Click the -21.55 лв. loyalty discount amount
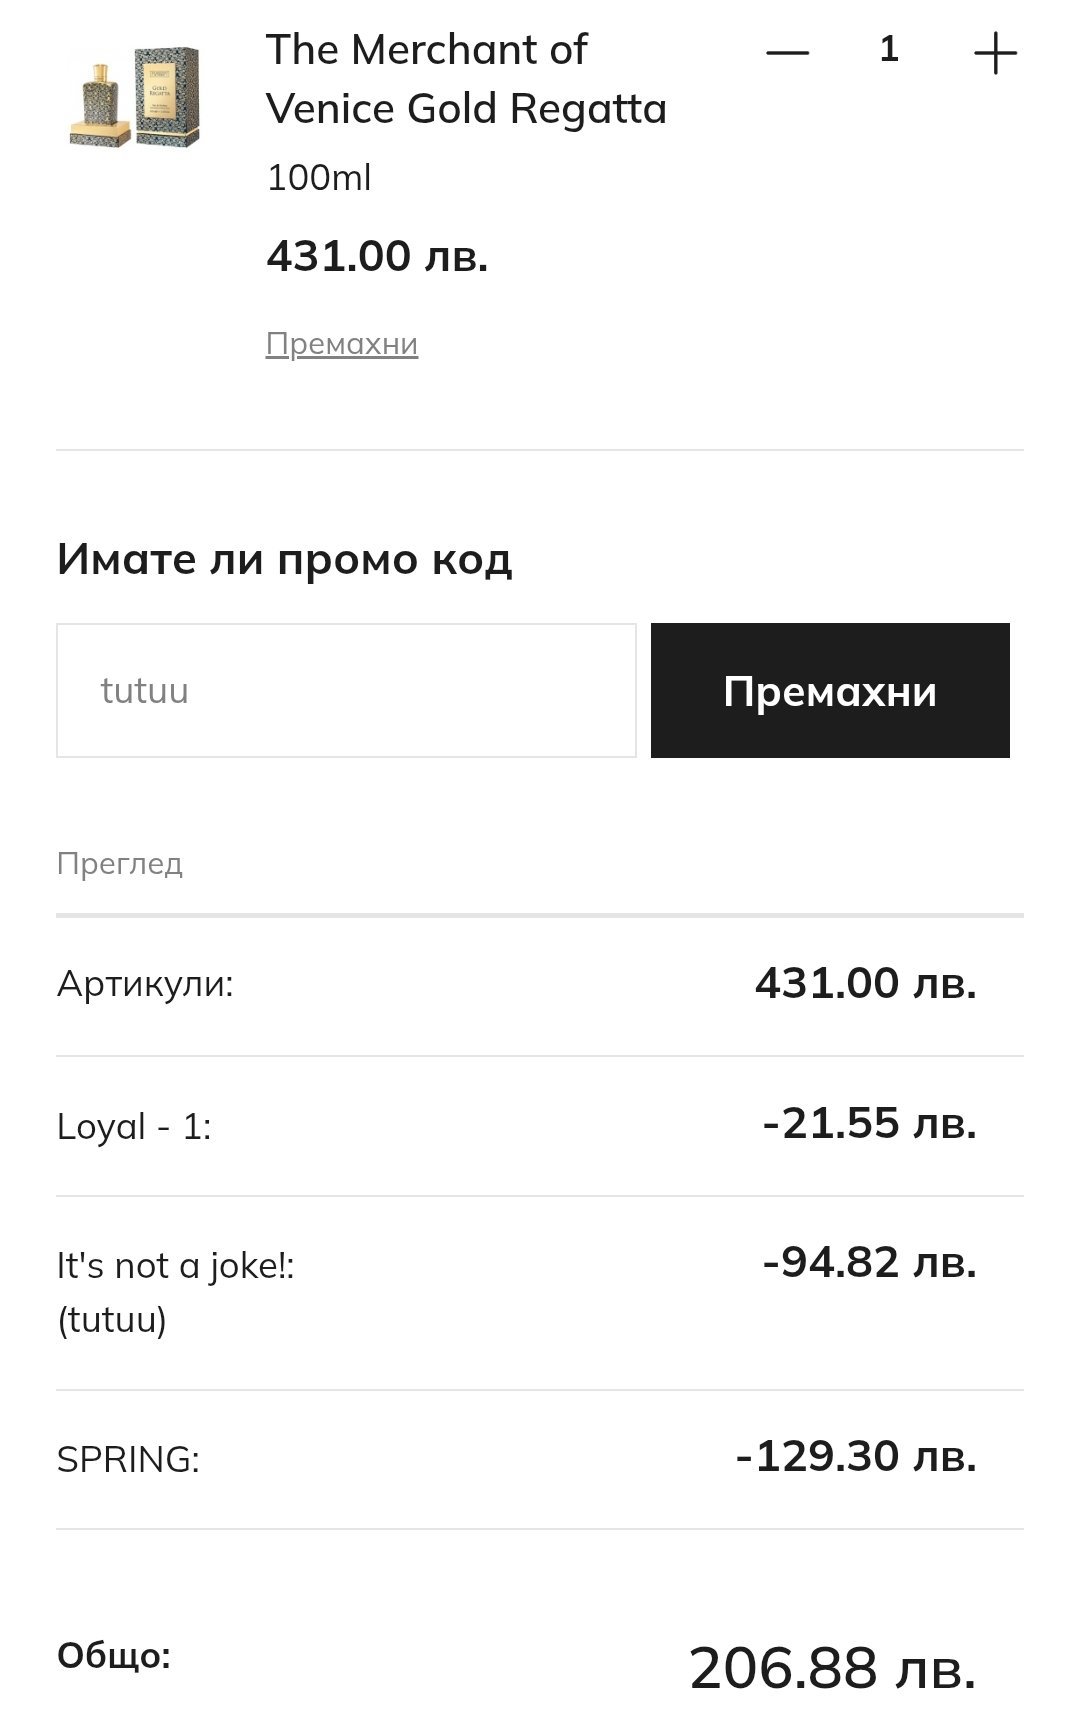 (869, 1123)
